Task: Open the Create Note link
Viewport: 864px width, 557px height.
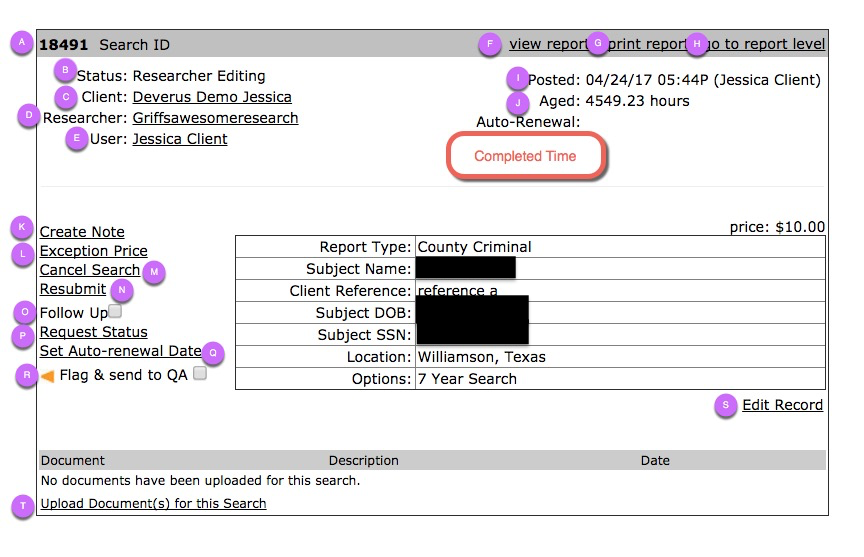Action: (82, 232)
